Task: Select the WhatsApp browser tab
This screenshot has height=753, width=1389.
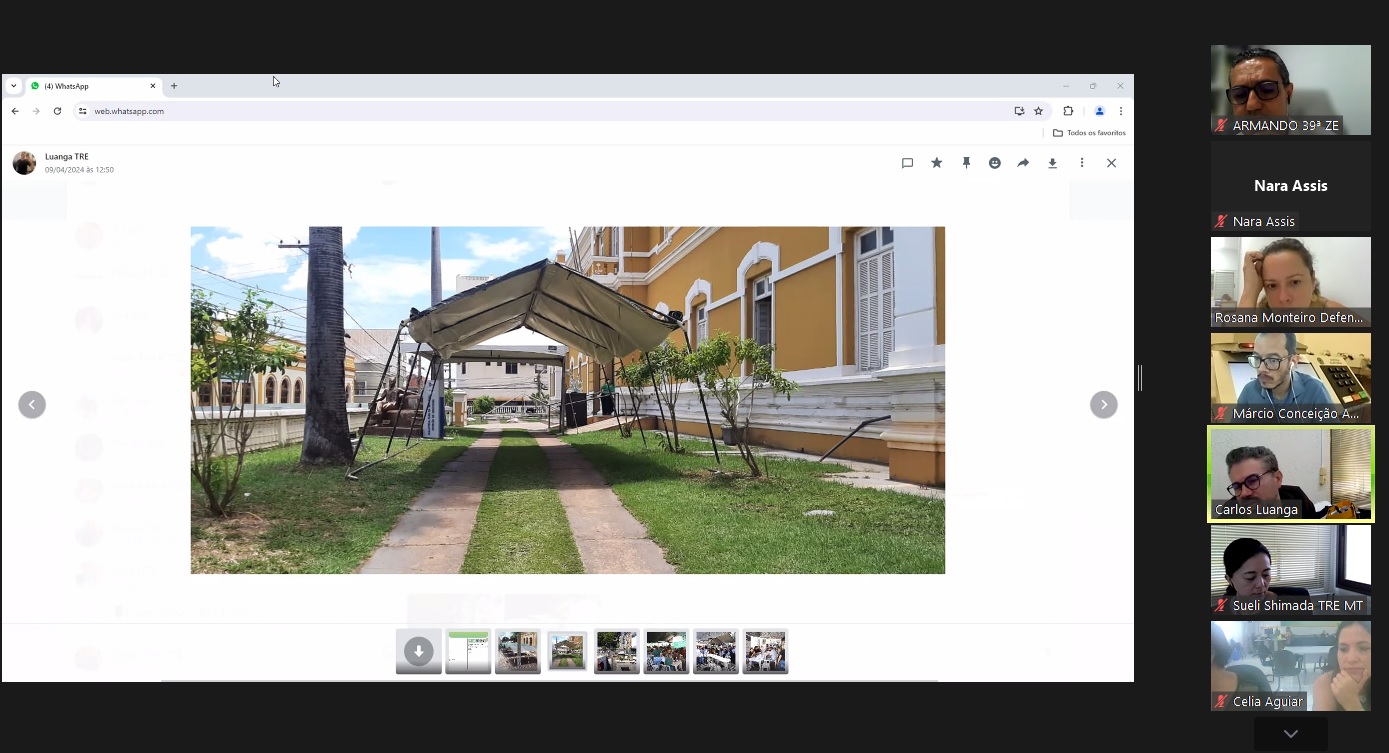Action: (90, 86)
